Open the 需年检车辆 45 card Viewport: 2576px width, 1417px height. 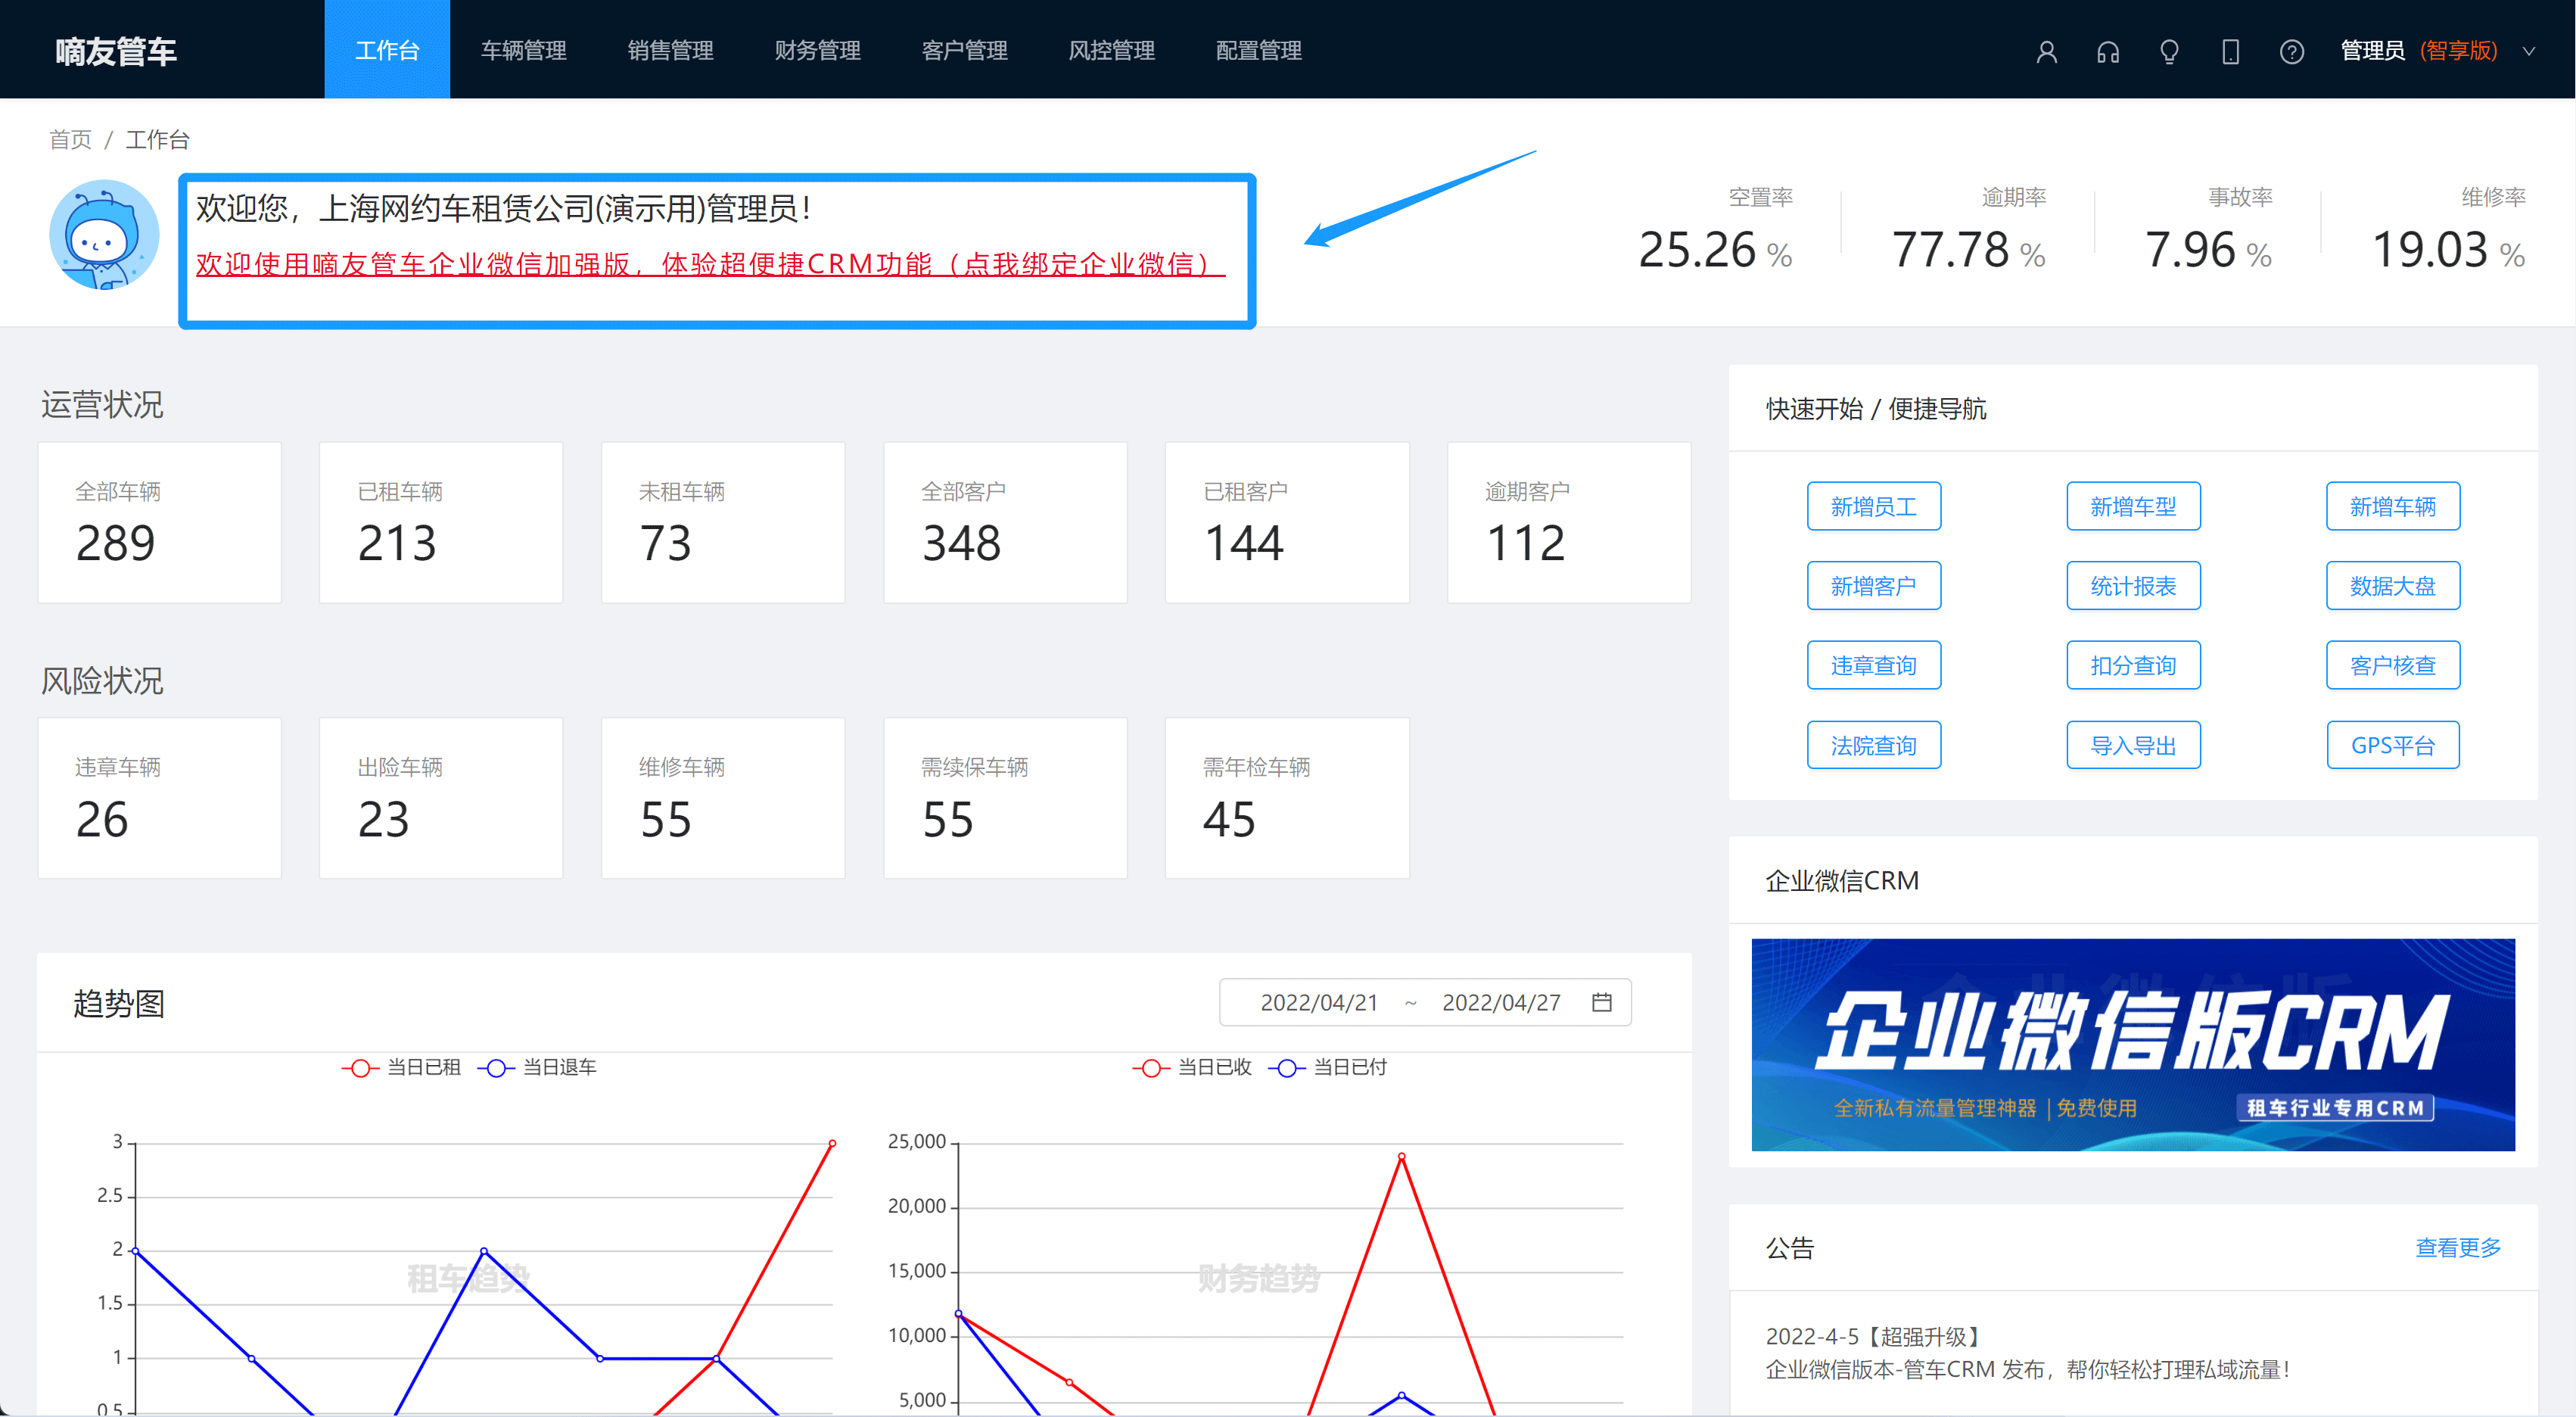[1287, 798]
